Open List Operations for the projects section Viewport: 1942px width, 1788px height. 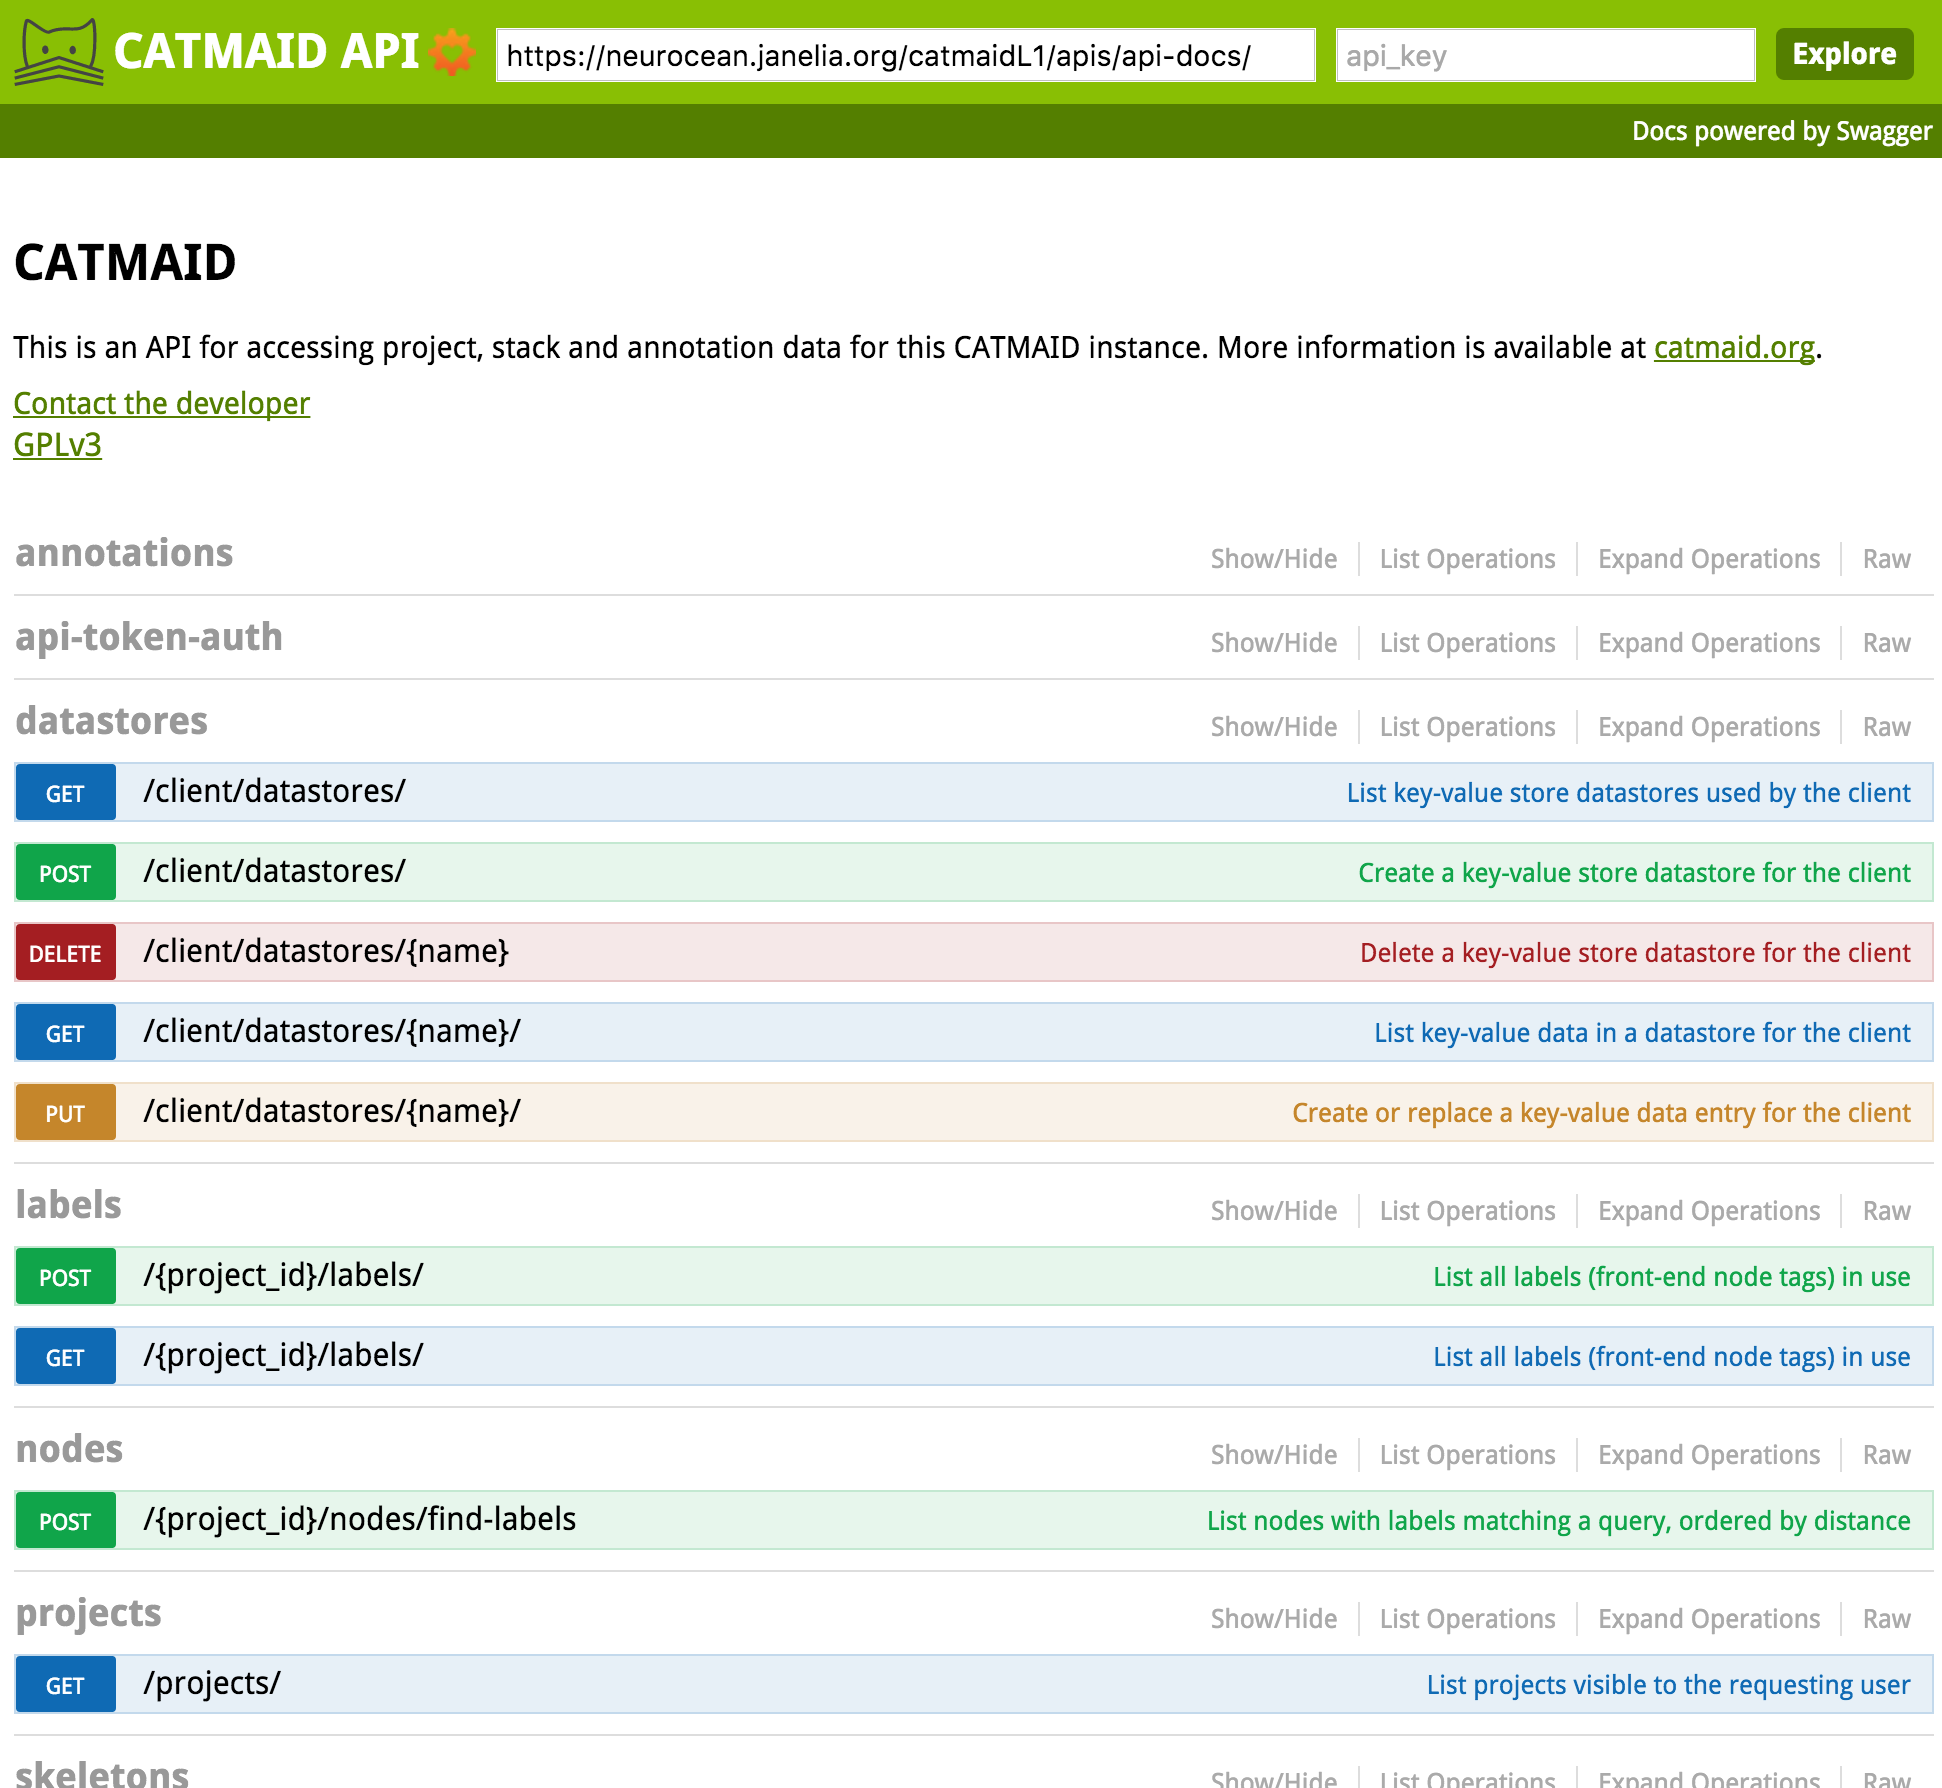click(x=1467, y=1619)
